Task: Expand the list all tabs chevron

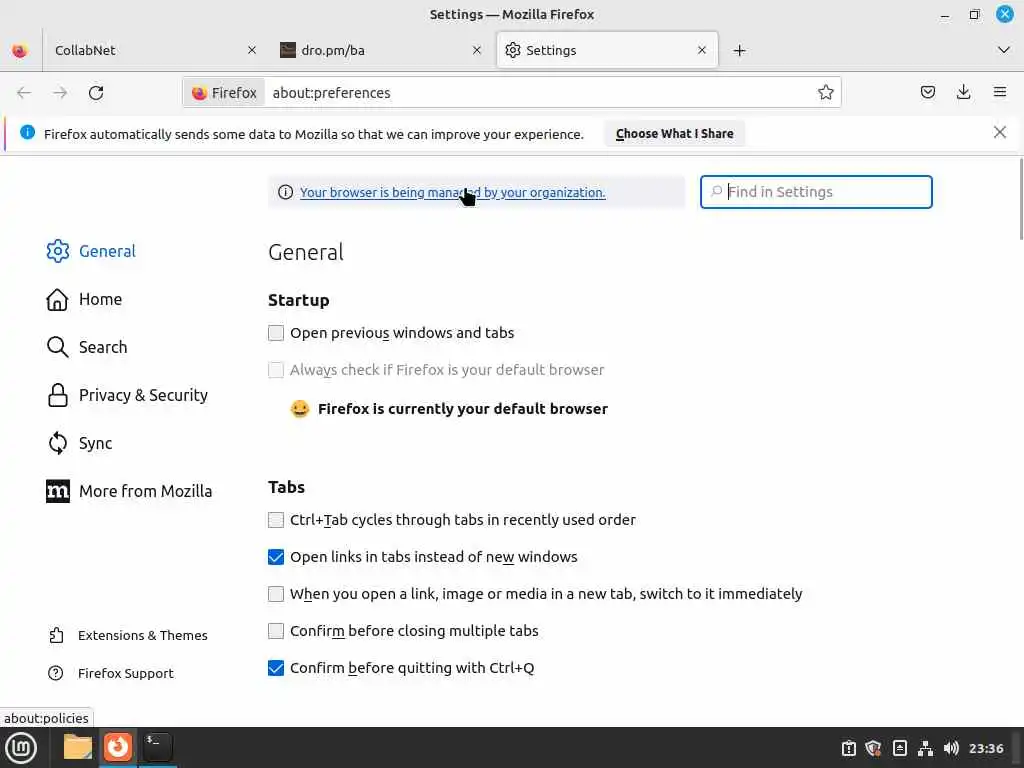Action: click(1004, 50)
